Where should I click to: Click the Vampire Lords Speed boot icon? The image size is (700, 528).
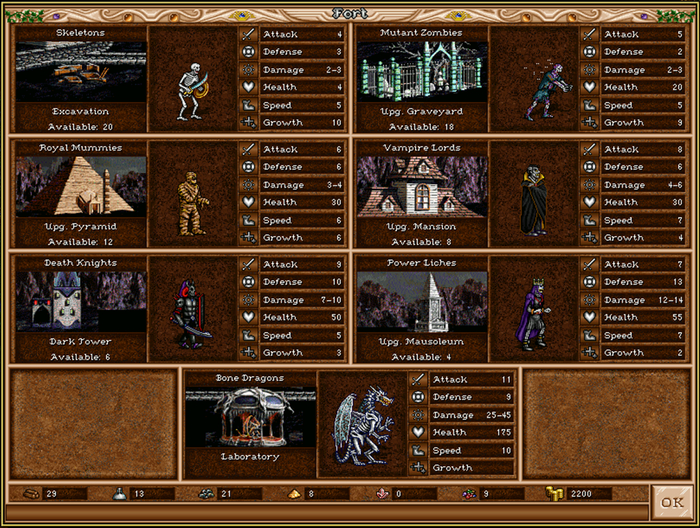(x=589, y=220)
